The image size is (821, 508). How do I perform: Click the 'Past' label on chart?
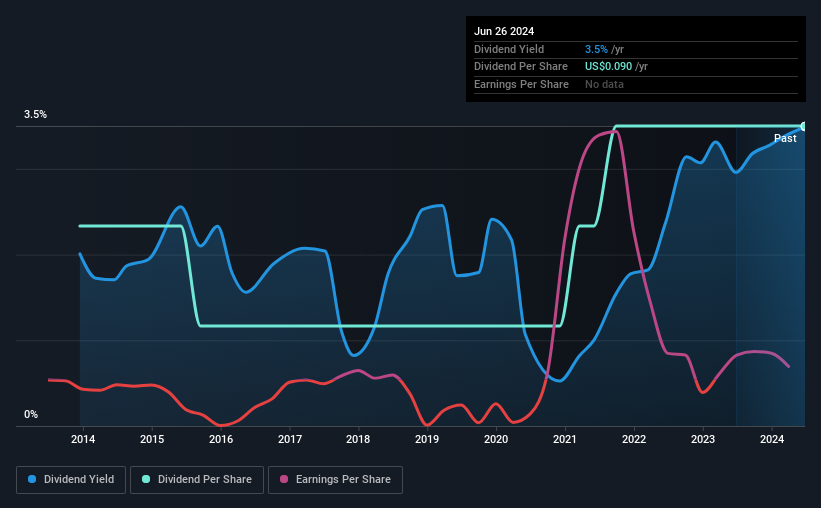pyautogui.click(x=785, y=138)
